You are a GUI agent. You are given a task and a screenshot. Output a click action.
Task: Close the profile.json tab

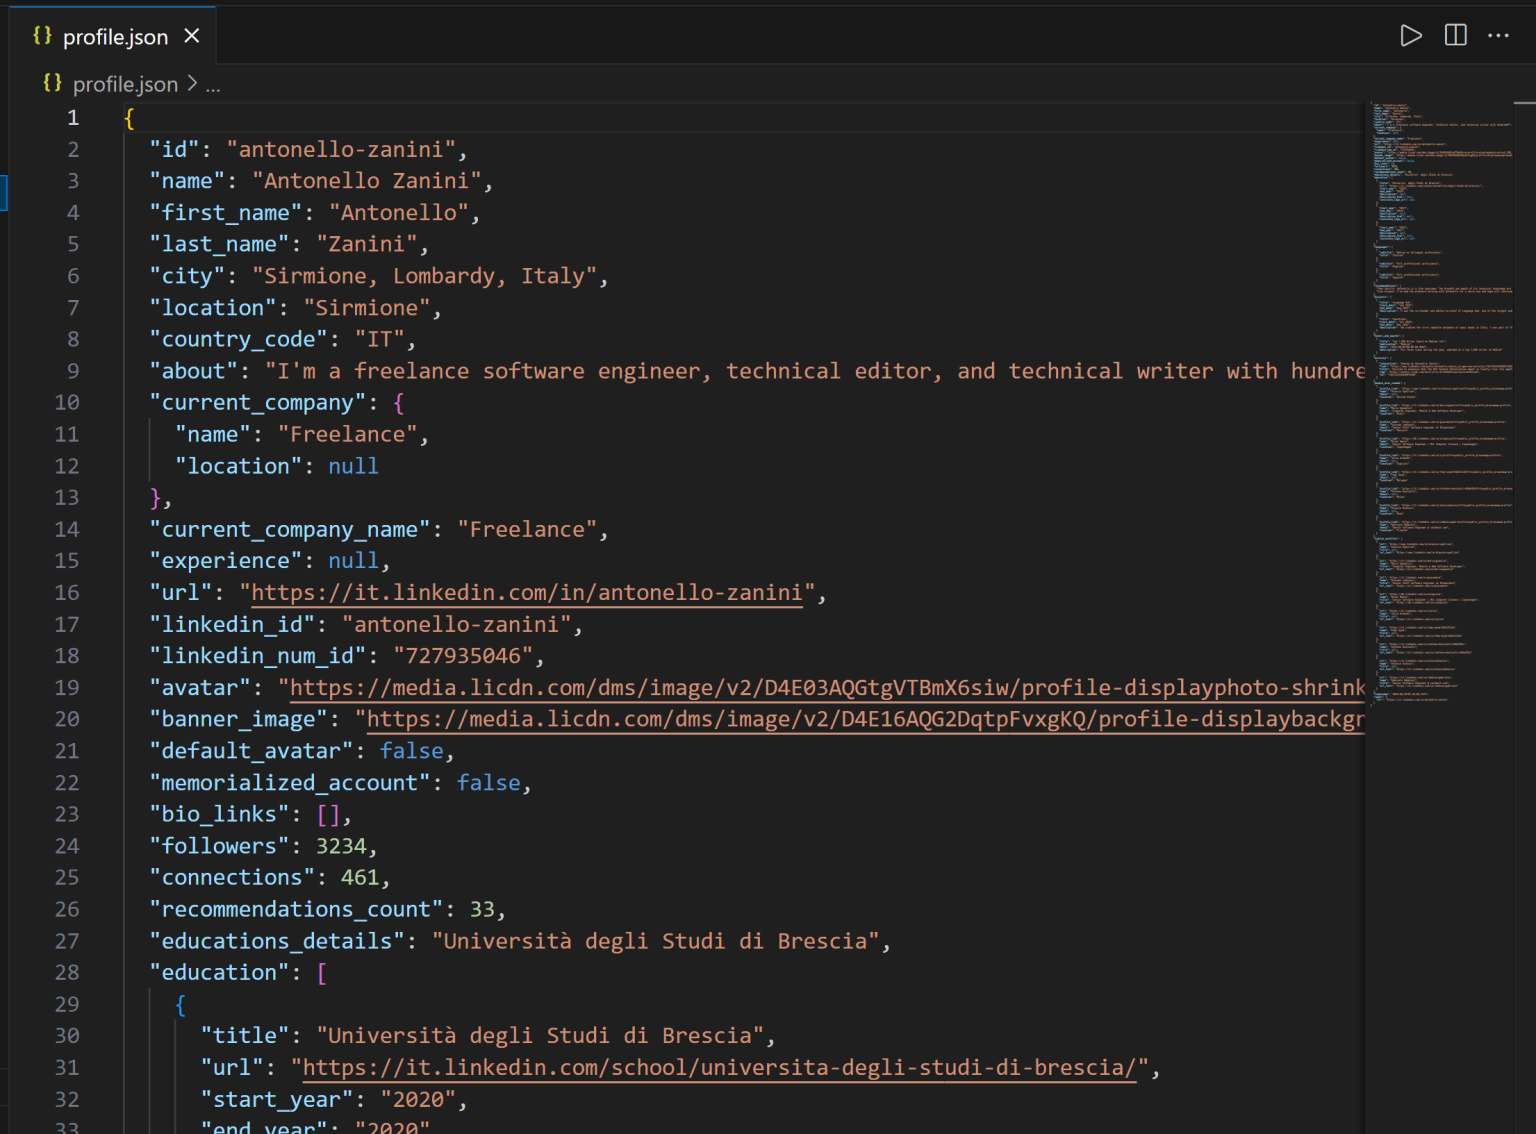[192, 35]
